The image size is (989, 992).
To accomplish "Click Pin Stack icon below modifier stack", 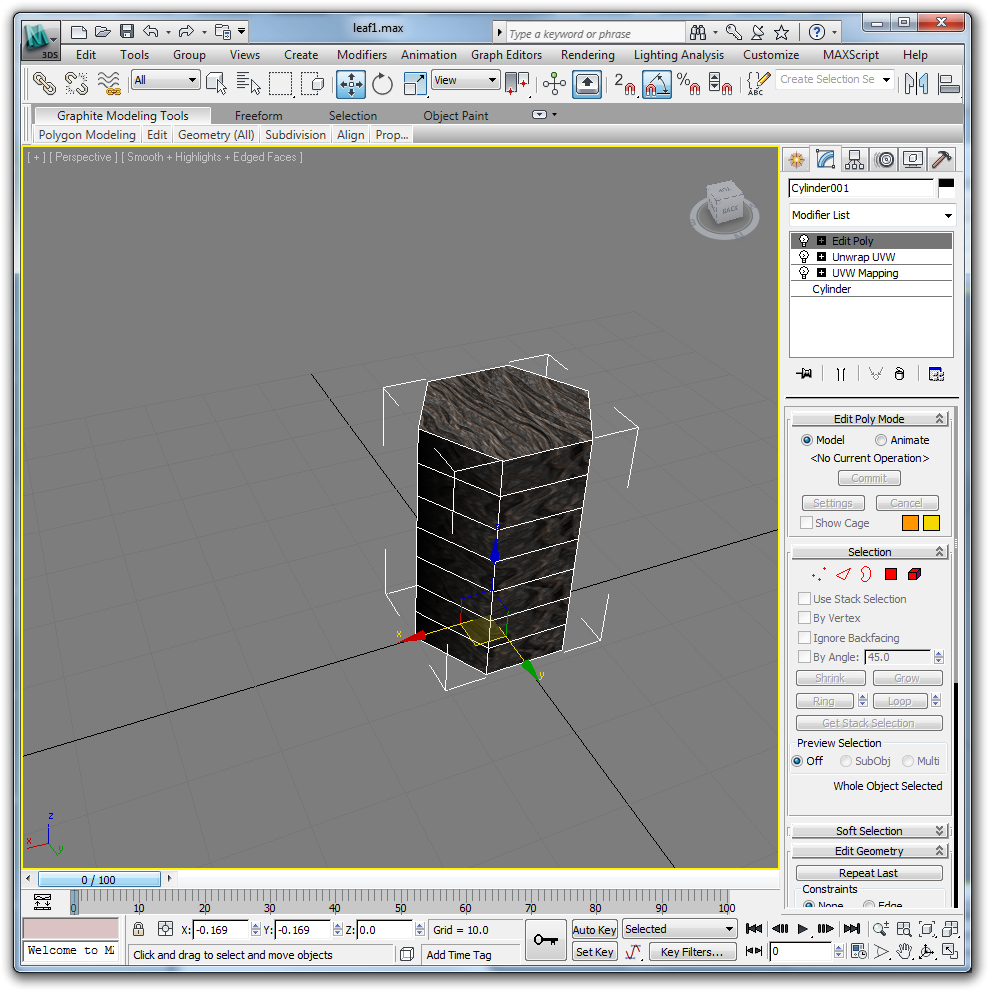I will (x=803, y=373).
